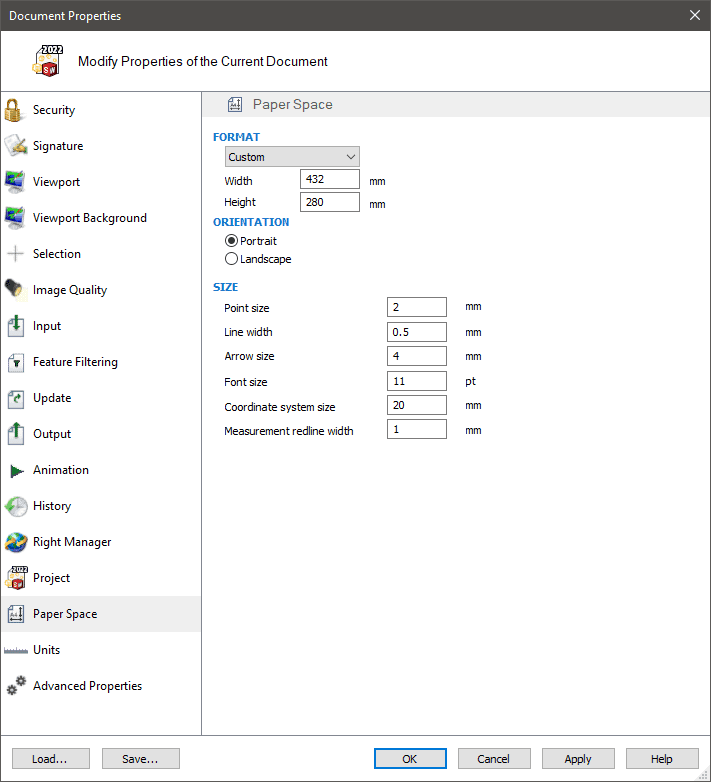The height and width of the screenshot is (782, 711).
Task: Click the Line width field
Action: [x=417, y=332]
